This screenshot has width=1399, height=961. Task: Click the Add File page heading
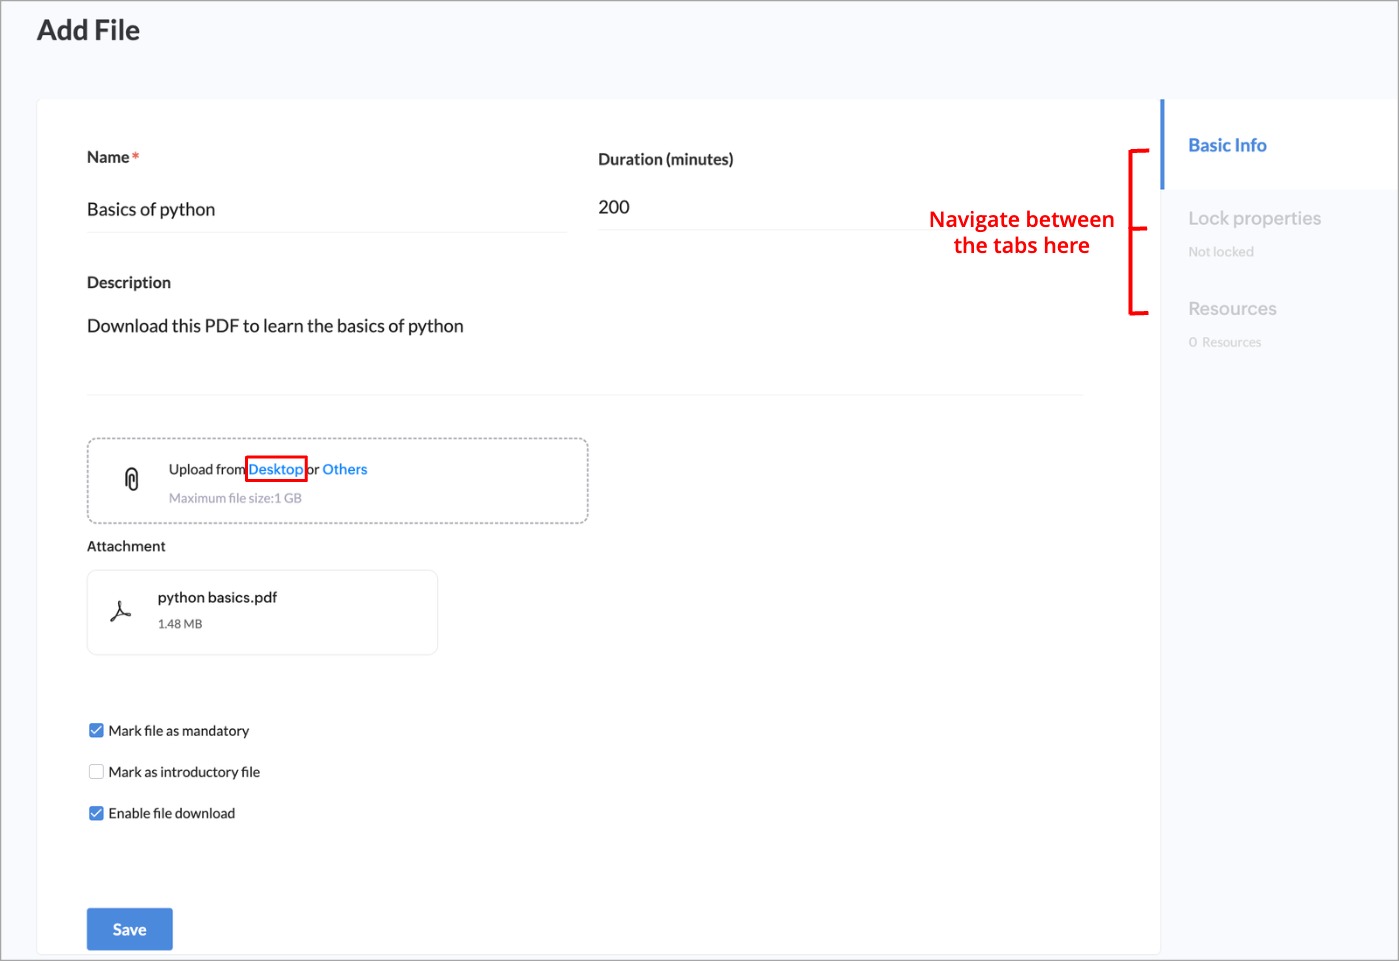(x=89, y=31)
